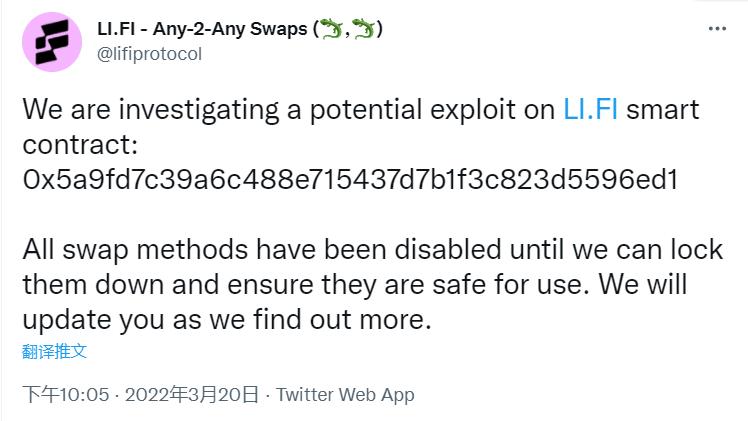
Task: Click the word "contract:" in the tweet
Action: (x=80, y=144)
